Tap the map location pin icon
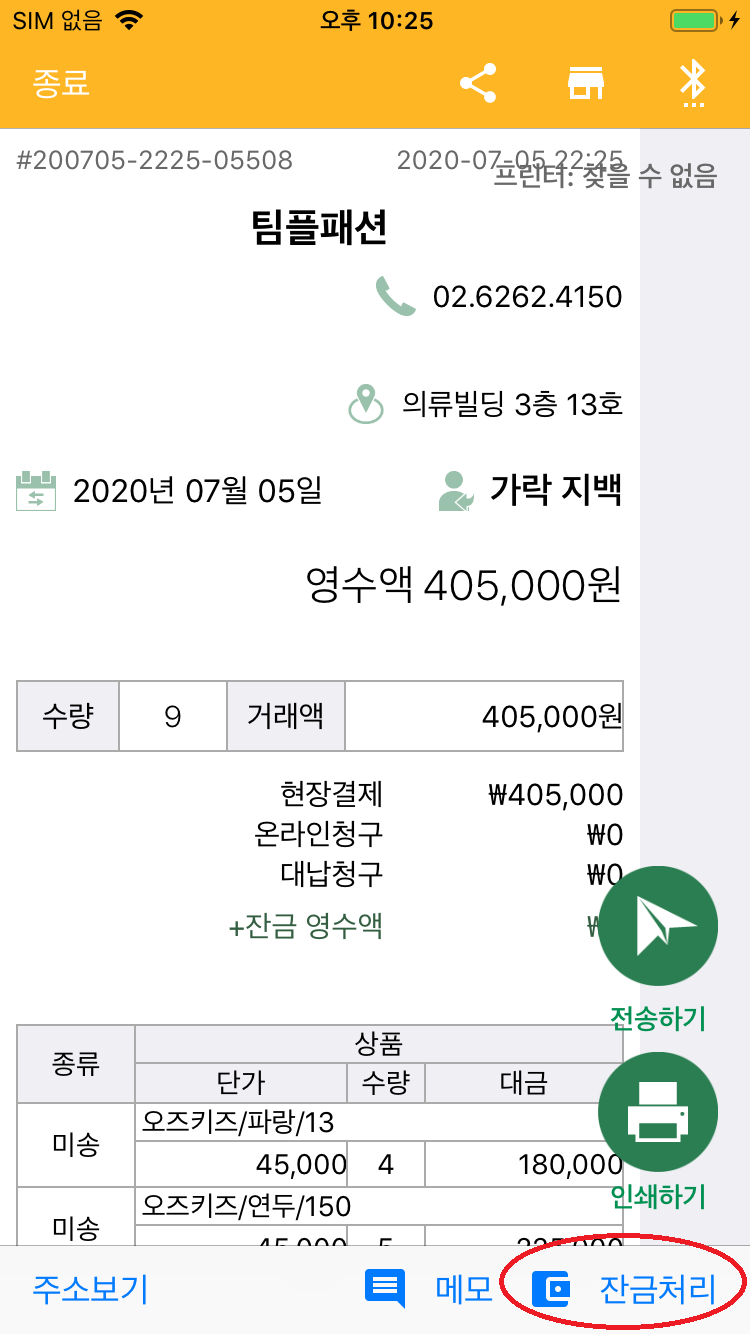This screenshot has width=750, height=1334. point(366,404)
